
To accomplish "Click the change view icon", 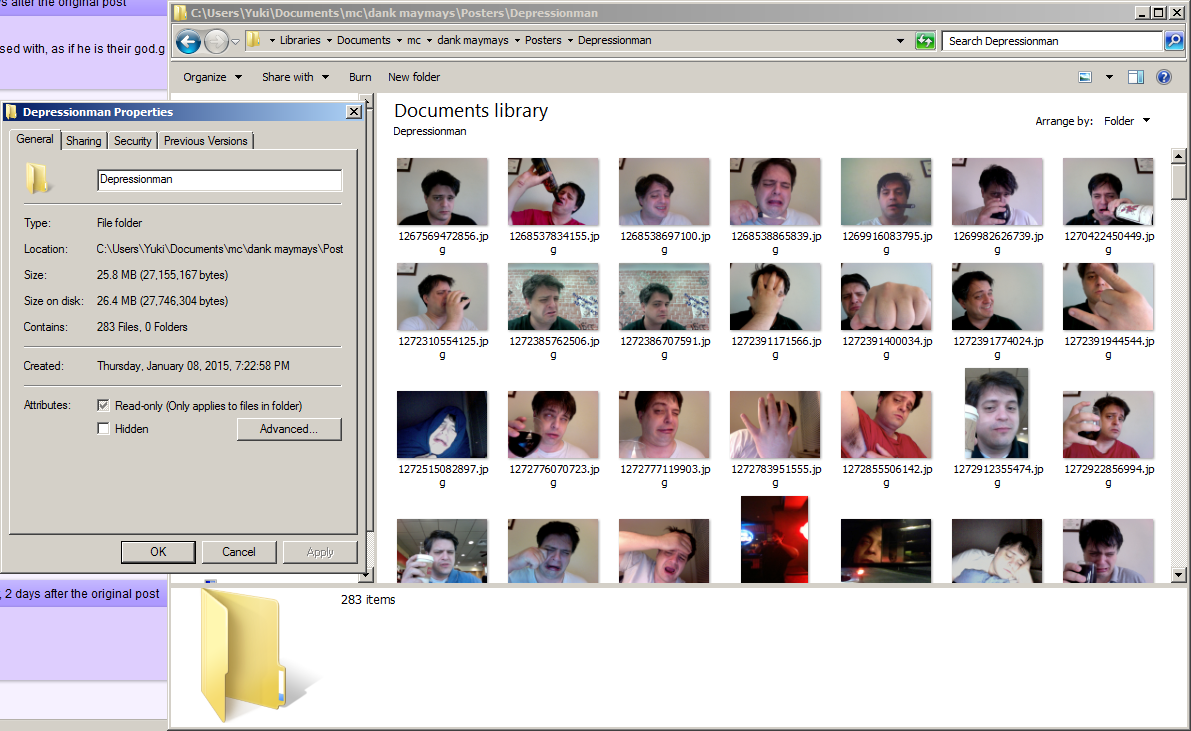I will click(x=1085, y=77).
